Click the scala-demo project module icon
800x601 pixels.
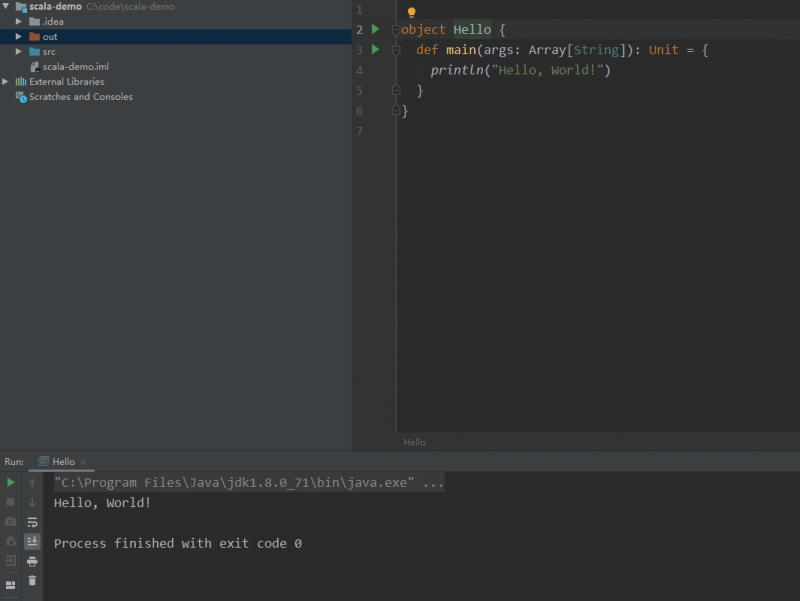coord(21,7)
